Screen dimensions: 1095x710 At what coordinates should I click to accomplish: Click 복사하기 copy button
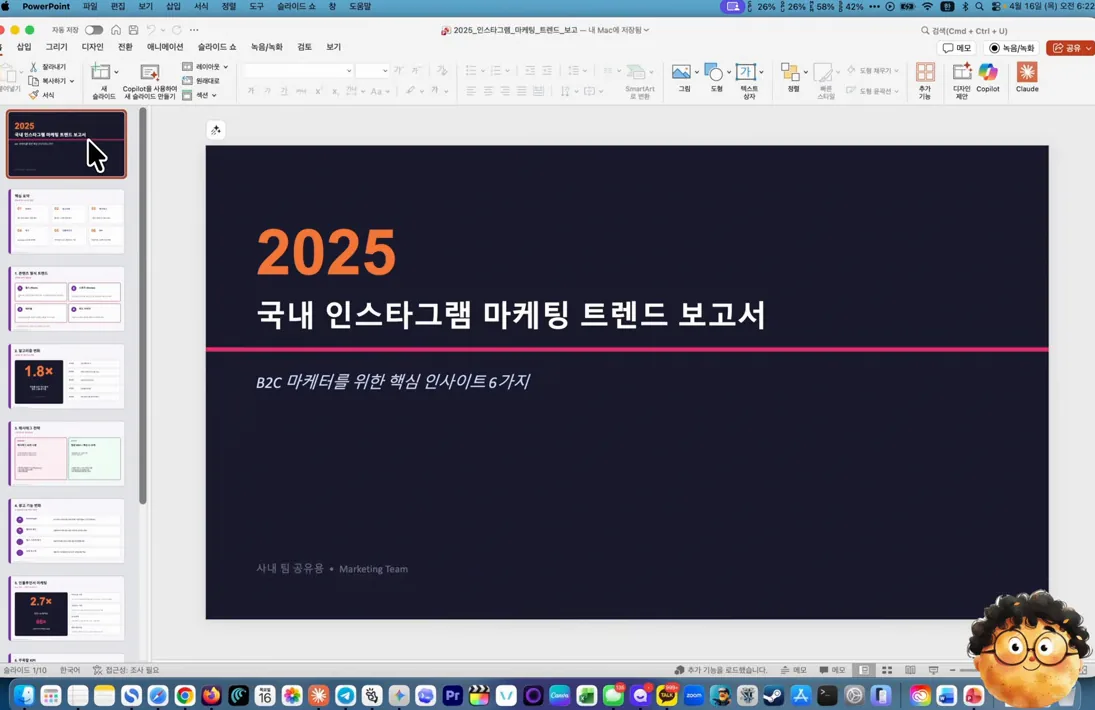pyautogui.click(x=47, y=81)
